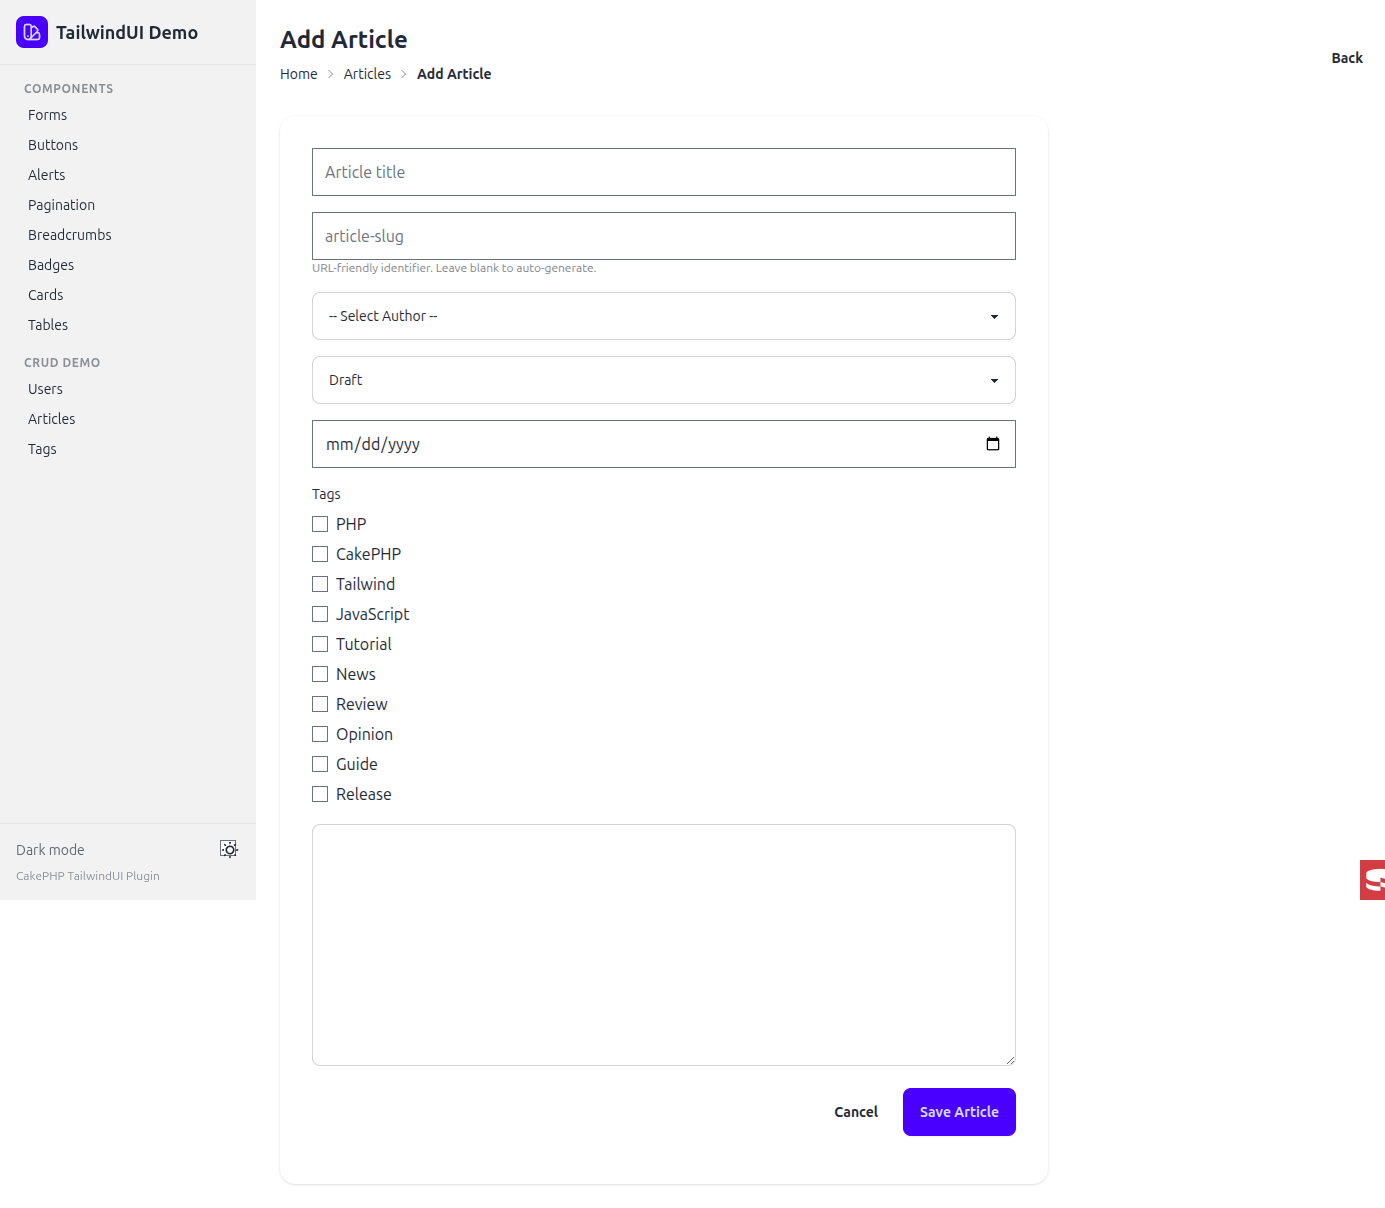The width and height of the screenshot is (1385, 1208).
Task: Open Forms in the sidebar
Action: pyautogui.click(x=48, y=115)
